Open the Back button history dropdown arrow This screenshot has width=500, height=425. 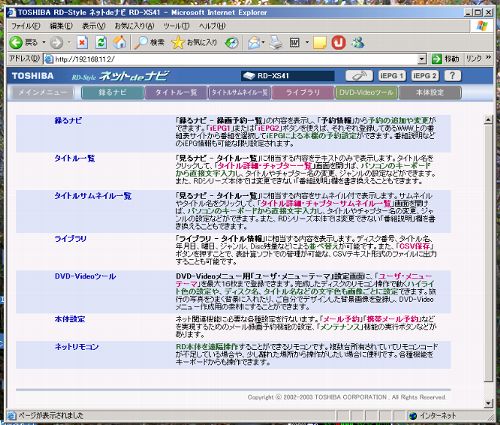coord(44,43)
